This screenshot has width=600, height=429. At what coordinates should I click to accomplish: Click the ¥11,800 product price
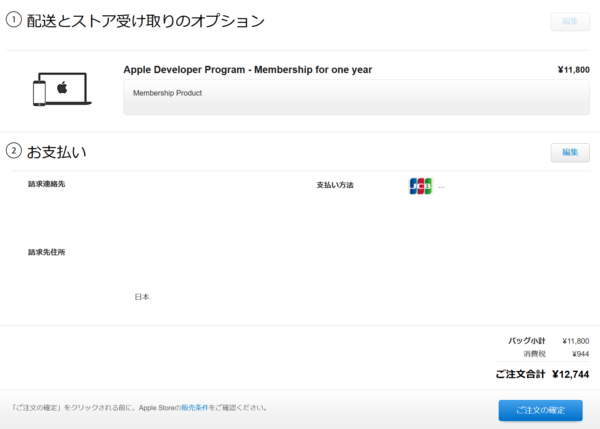pyautogui.click(x=573, y=70)
